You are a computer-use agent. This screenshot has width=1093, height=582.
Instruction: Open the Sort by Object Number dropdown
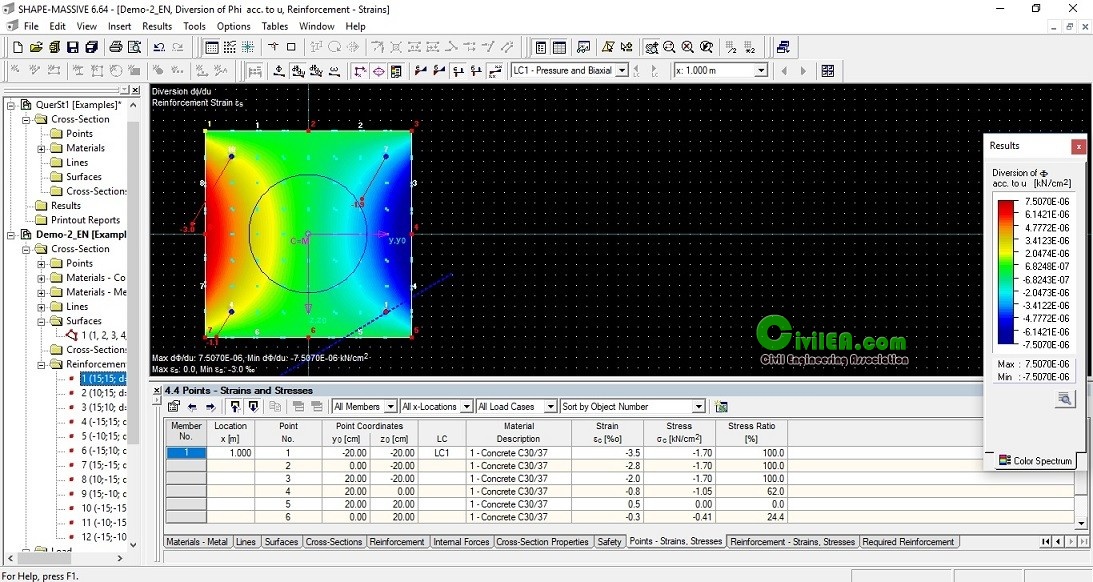698,407
